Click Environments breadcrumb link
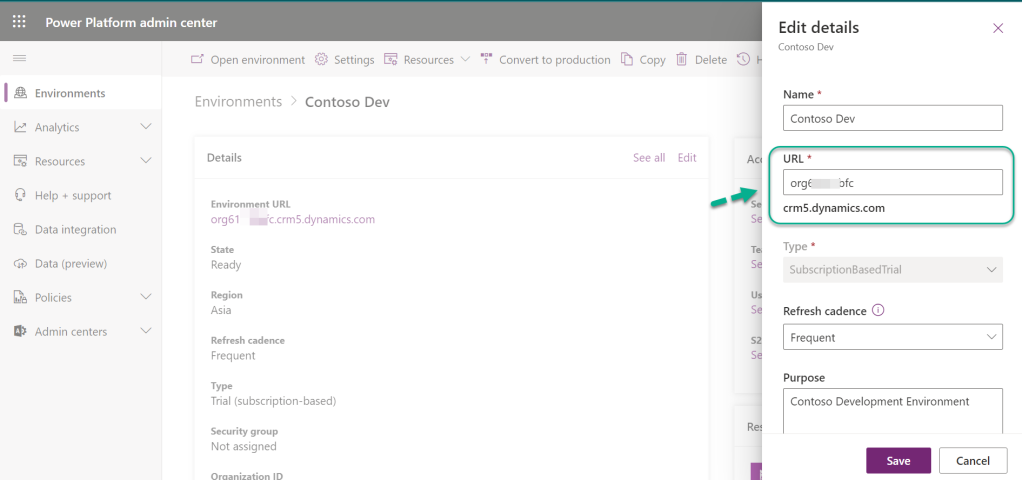Image resolution: width=1022 pixels, height=480 pixels. click(x=239, y=102)
